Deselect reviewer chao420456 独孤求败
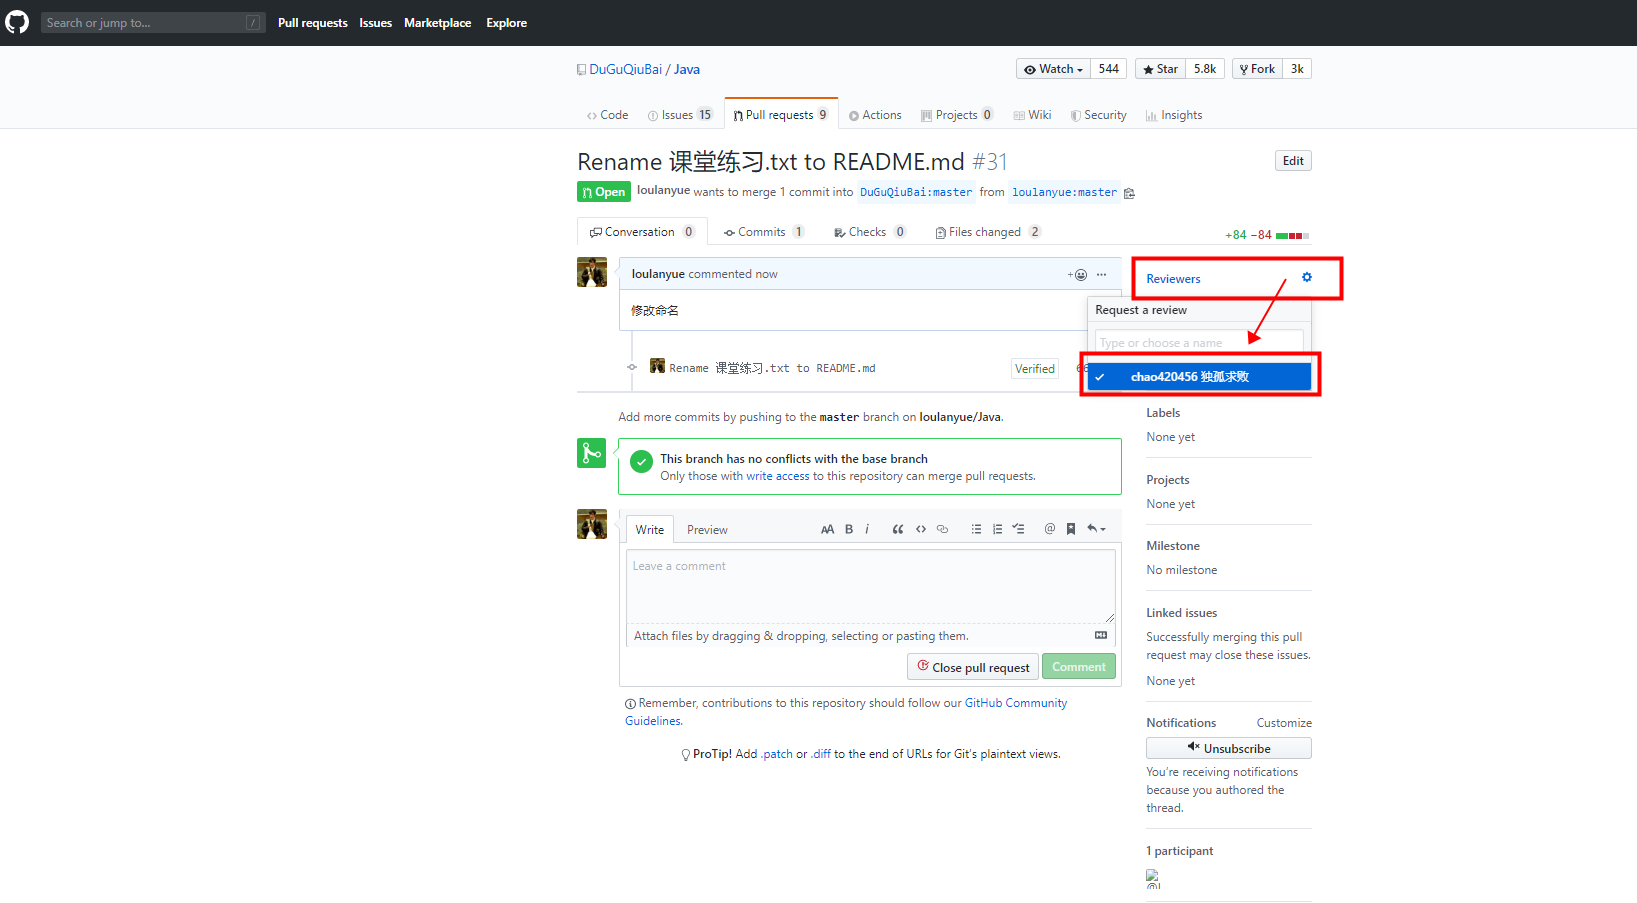 tap(1199, 377)
